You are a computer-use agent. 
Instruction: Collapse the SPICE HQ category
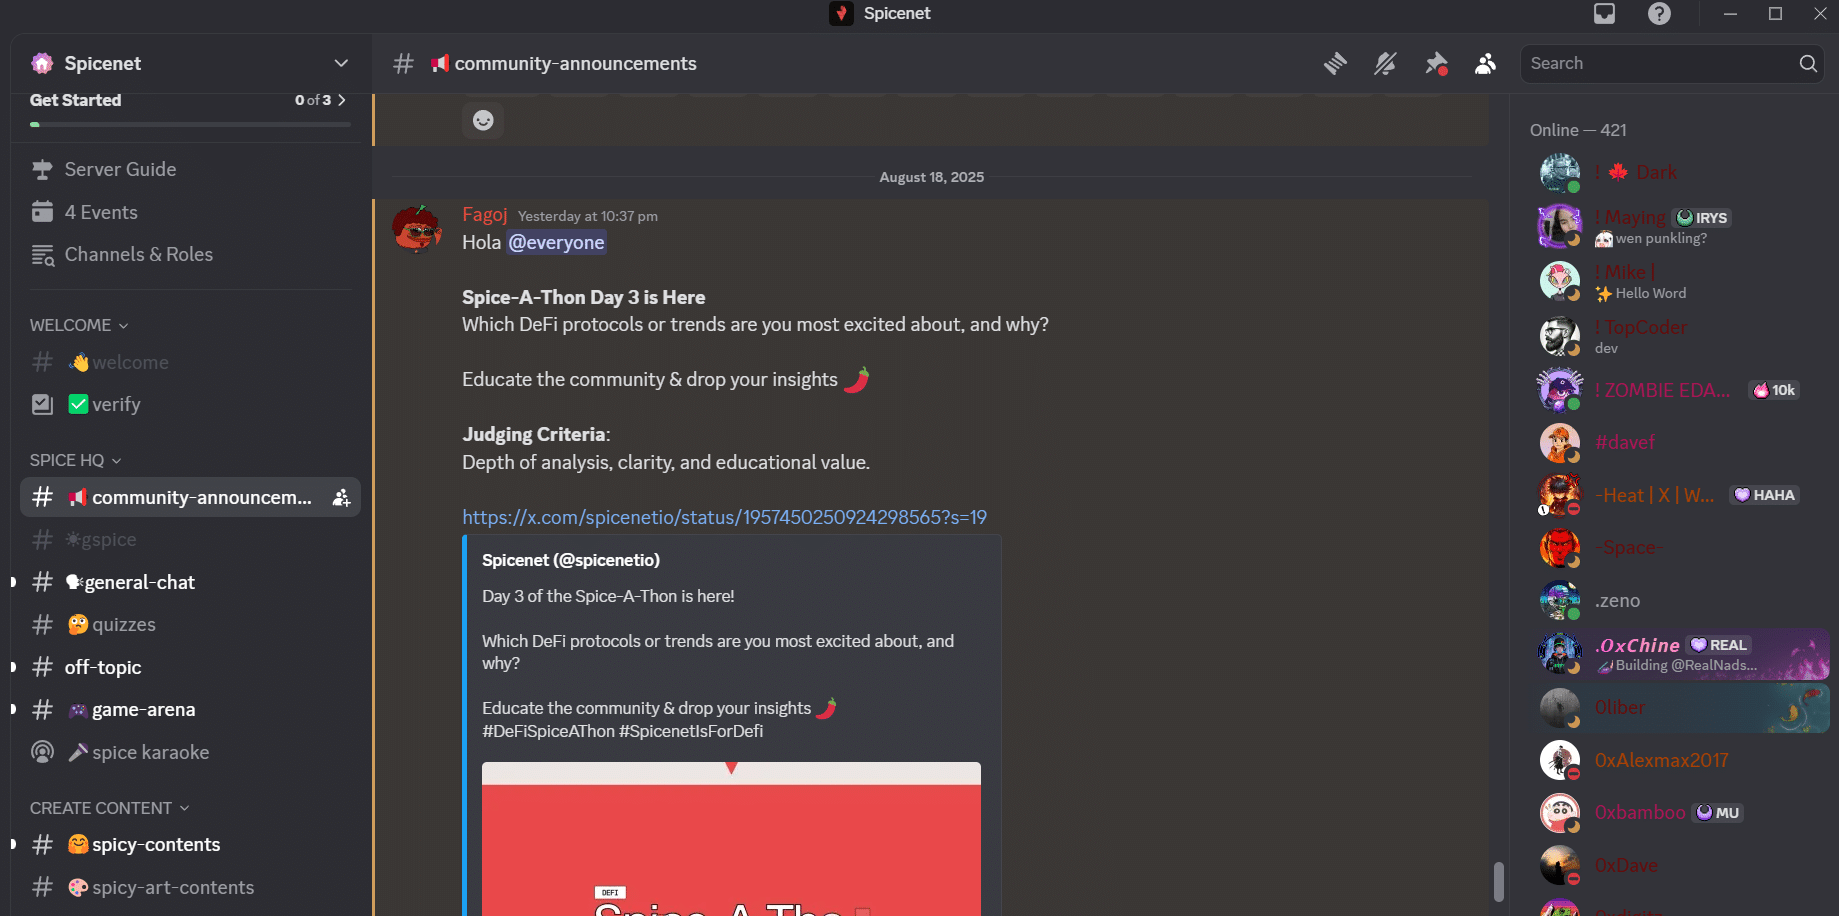tap(75, 460)
